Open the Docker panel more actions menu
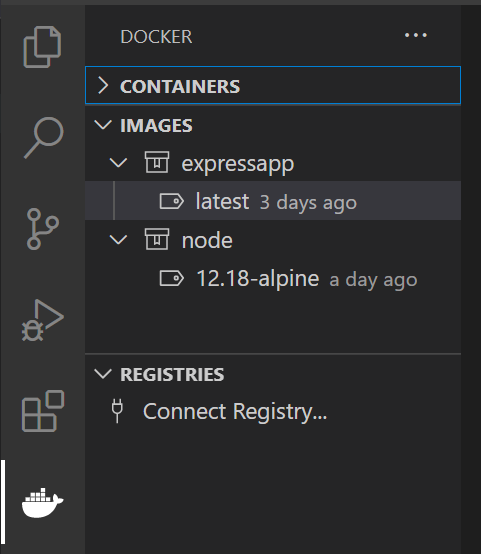The image size is (481, 554). pyautogui.click(x=416, y=35)
